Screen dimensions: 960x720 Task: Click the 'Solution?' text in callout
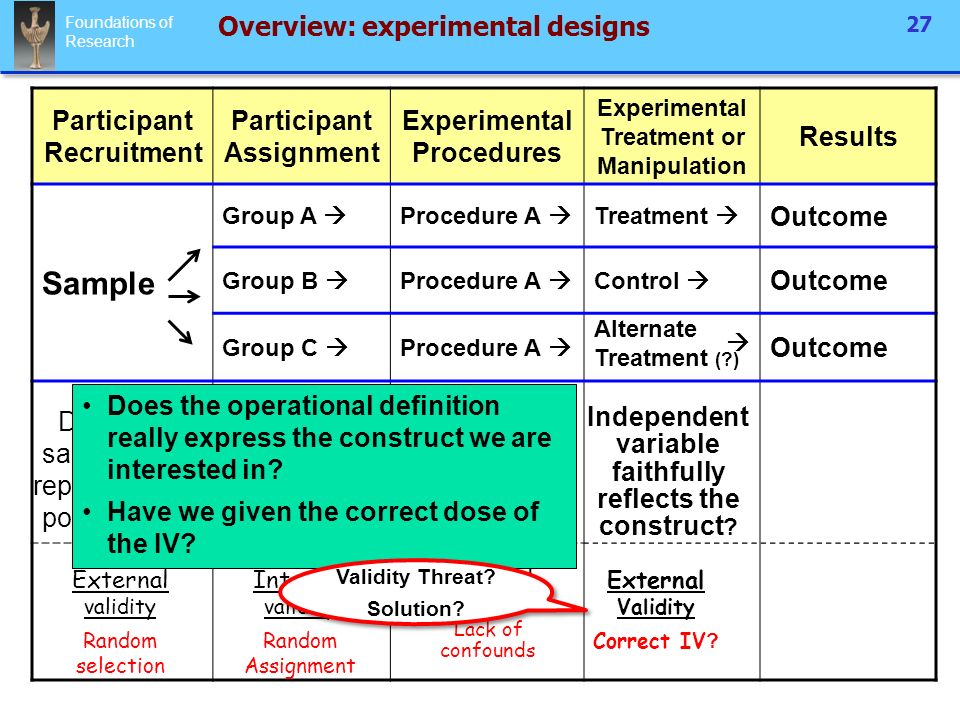tap(416, 609)
